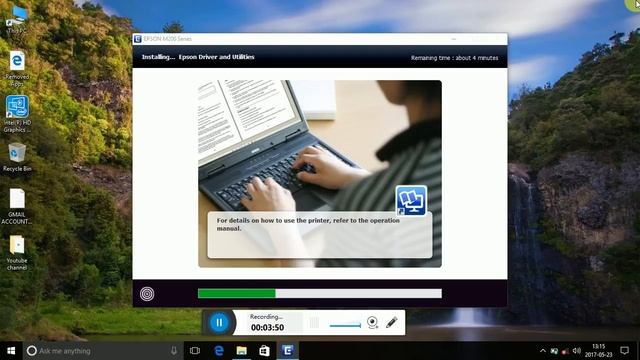Image resolution: width=640 pixels, height=360 pixels.
Task: Click the laptop typing photo
Action: coord(320,174)
